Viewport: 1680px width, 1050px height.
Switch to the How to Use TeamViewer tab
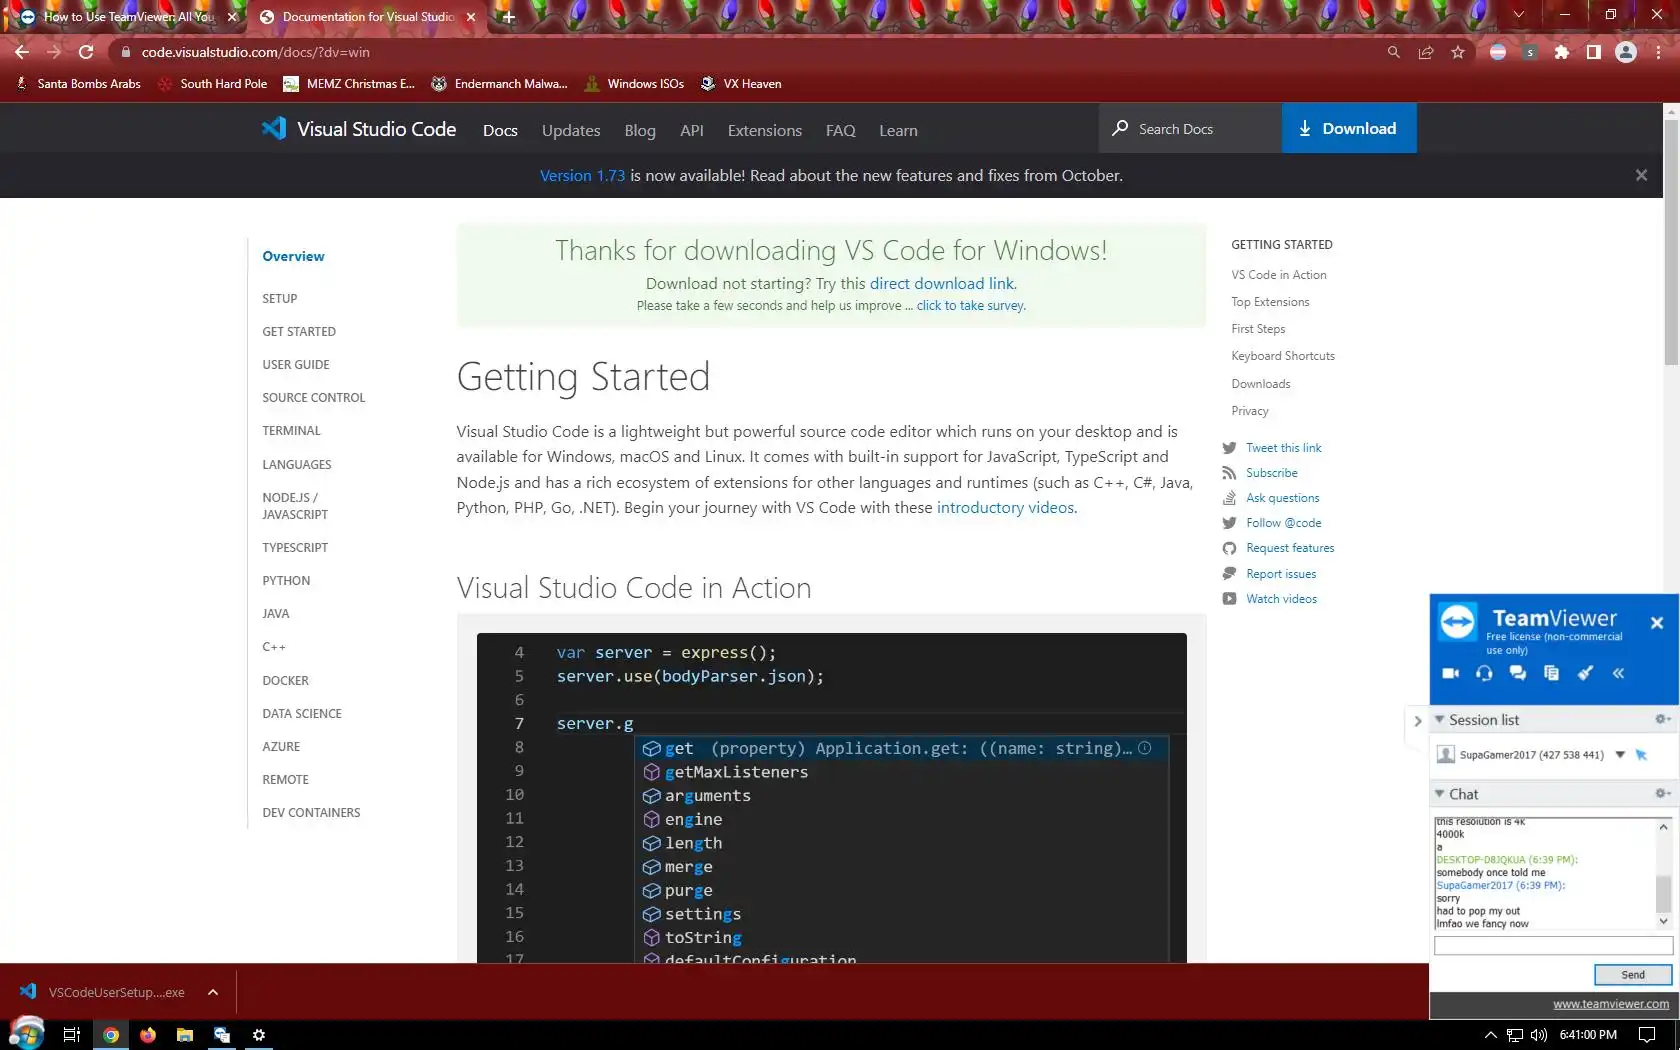click(126, 17)
